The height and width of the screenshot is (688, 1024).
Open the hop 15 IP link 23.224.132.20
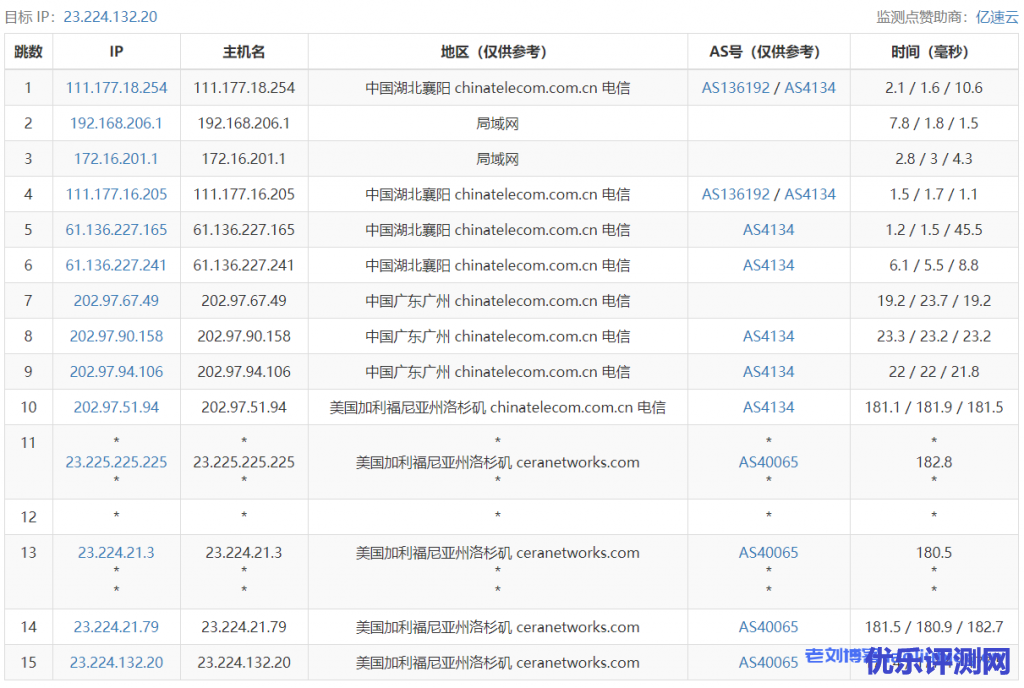116,662
